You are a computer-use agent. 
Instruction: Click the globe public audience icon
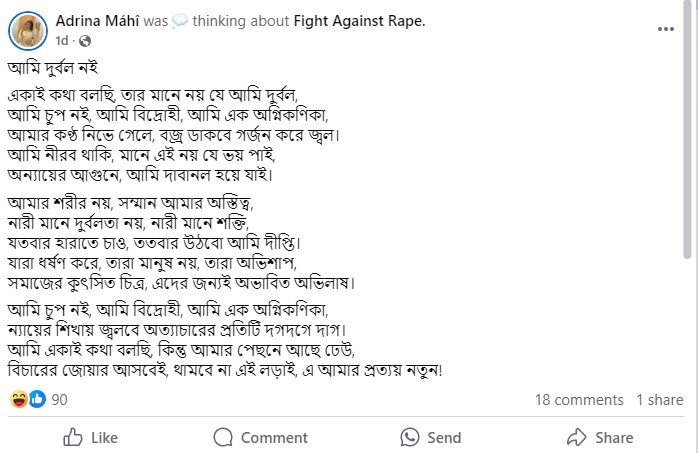coord(84,41)
